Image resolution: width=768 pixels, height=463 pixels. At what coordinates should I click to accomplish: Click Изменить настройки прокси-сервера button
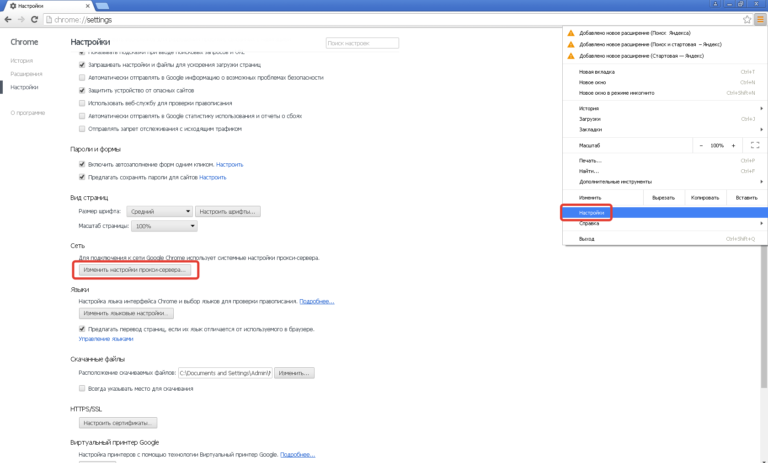pyautogui.click(x=135, y=269)
